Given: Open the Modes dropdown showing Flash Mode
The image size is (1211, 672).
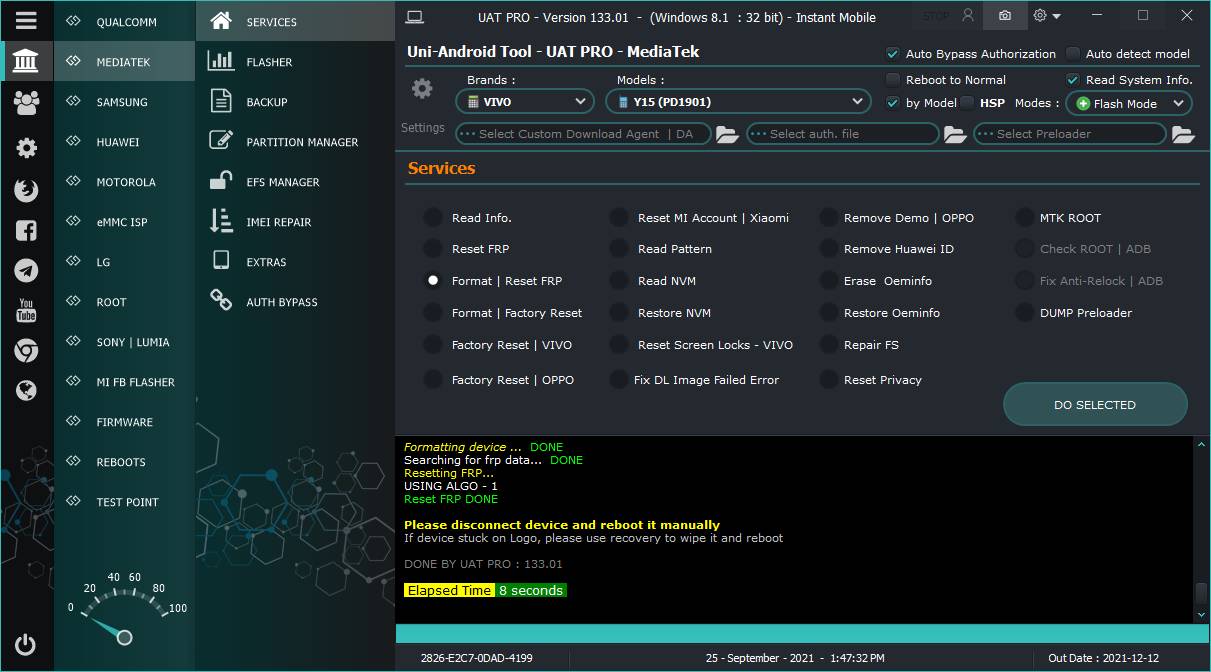Looking at the screenshot, I should (1129, 103).
